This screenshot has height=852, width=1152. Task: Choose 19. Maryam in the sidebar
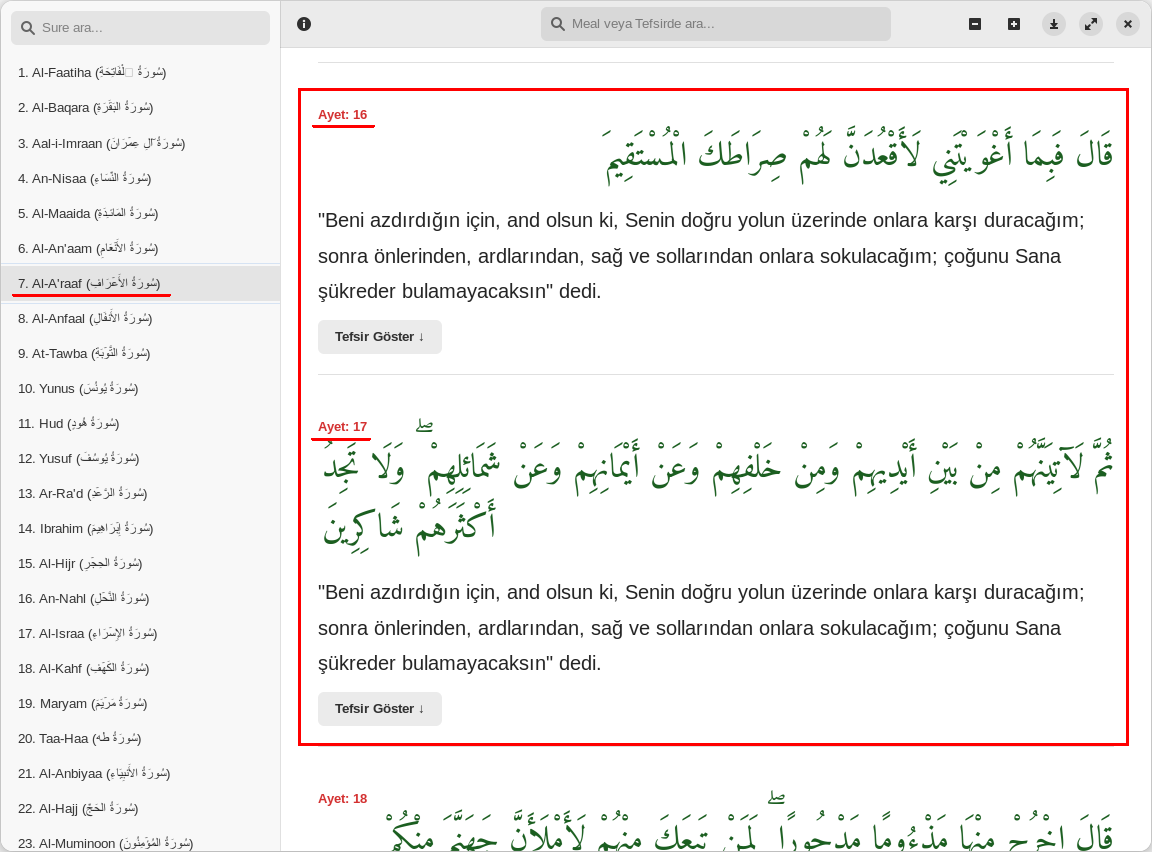[81, 703]
